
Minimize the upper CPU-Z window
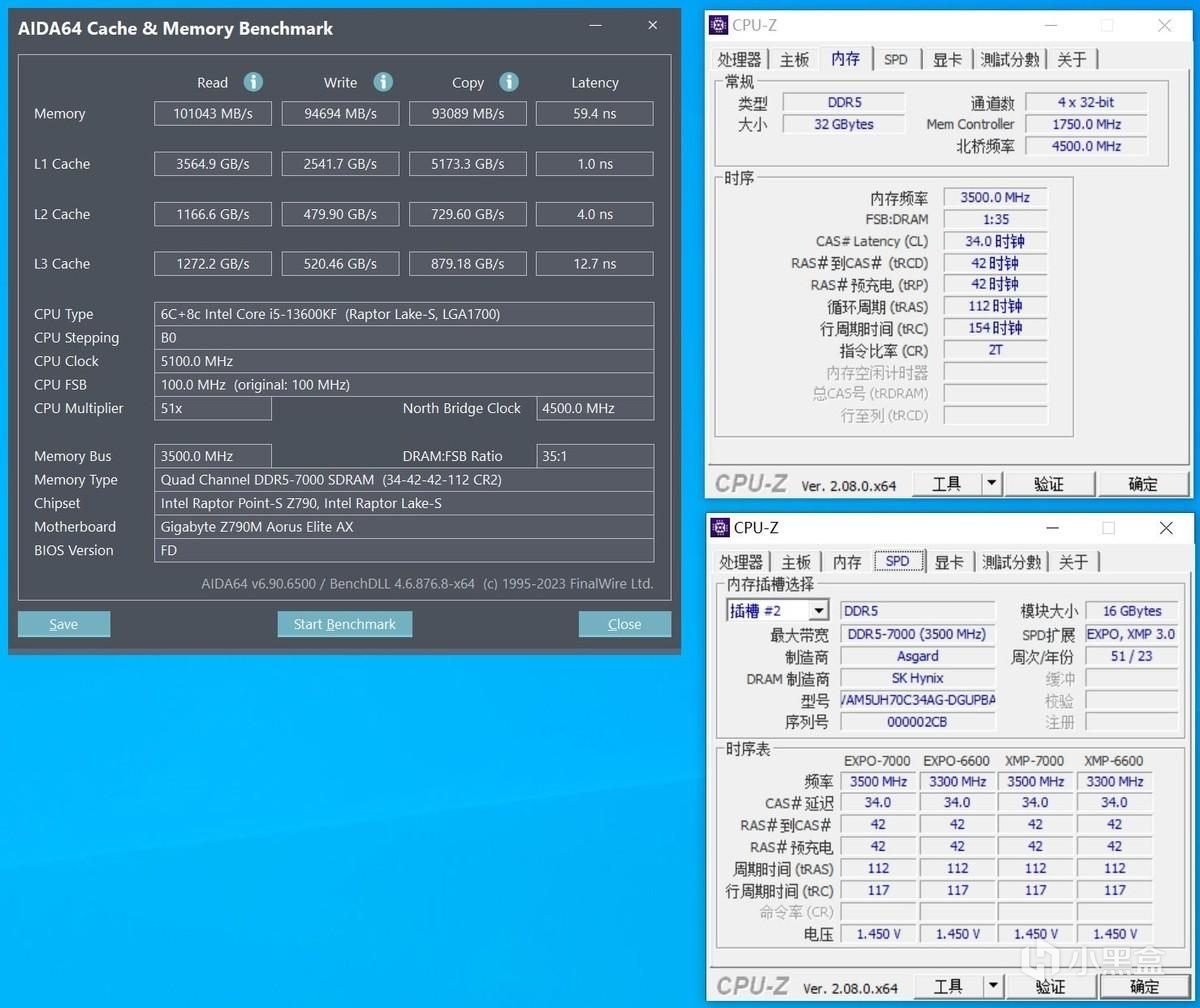1049,25
